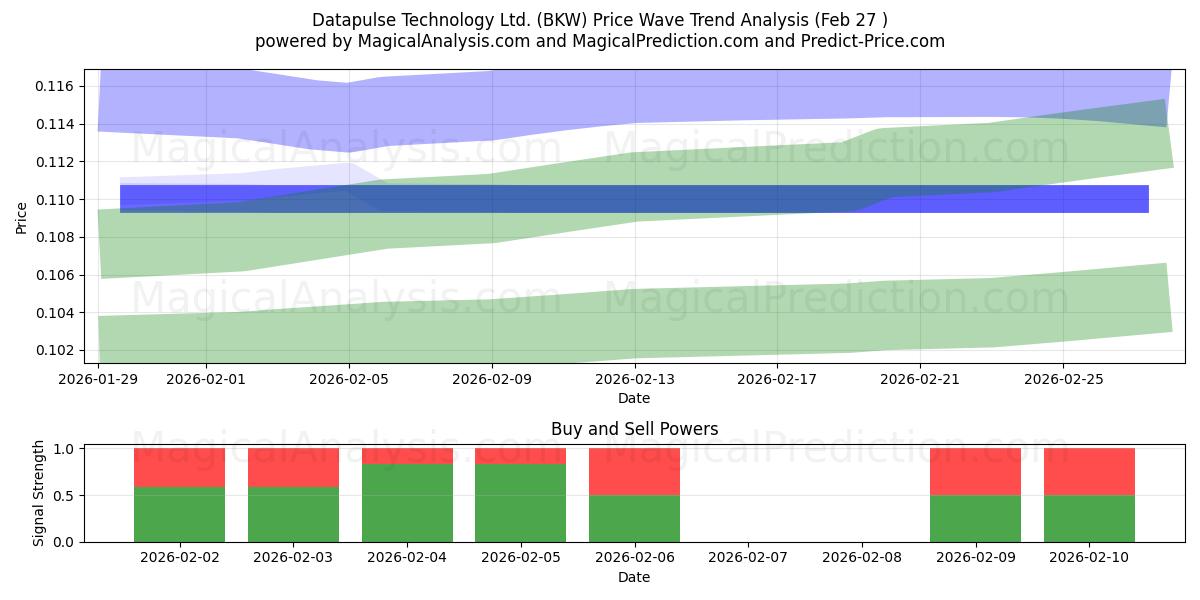Click the red sell bar for 2026-02-10
This screenshot has width=1200, height=600.
click(x=1089, y=472)
